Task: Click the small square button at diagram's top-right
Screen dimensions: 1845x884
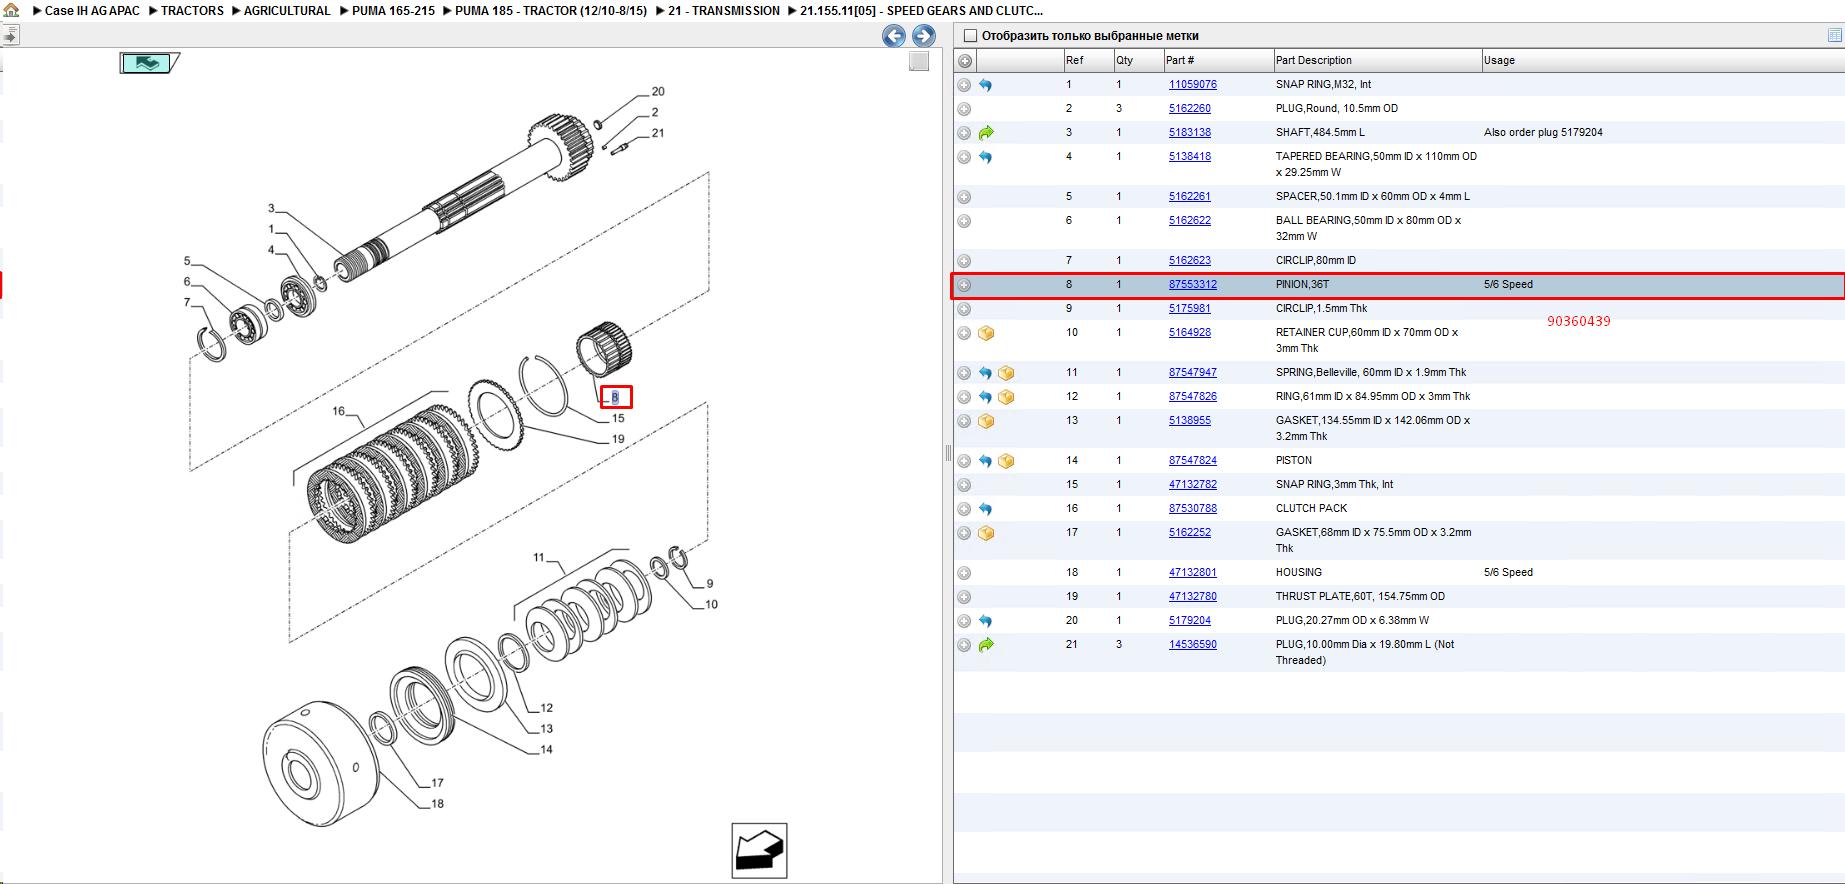Action: 919,61
